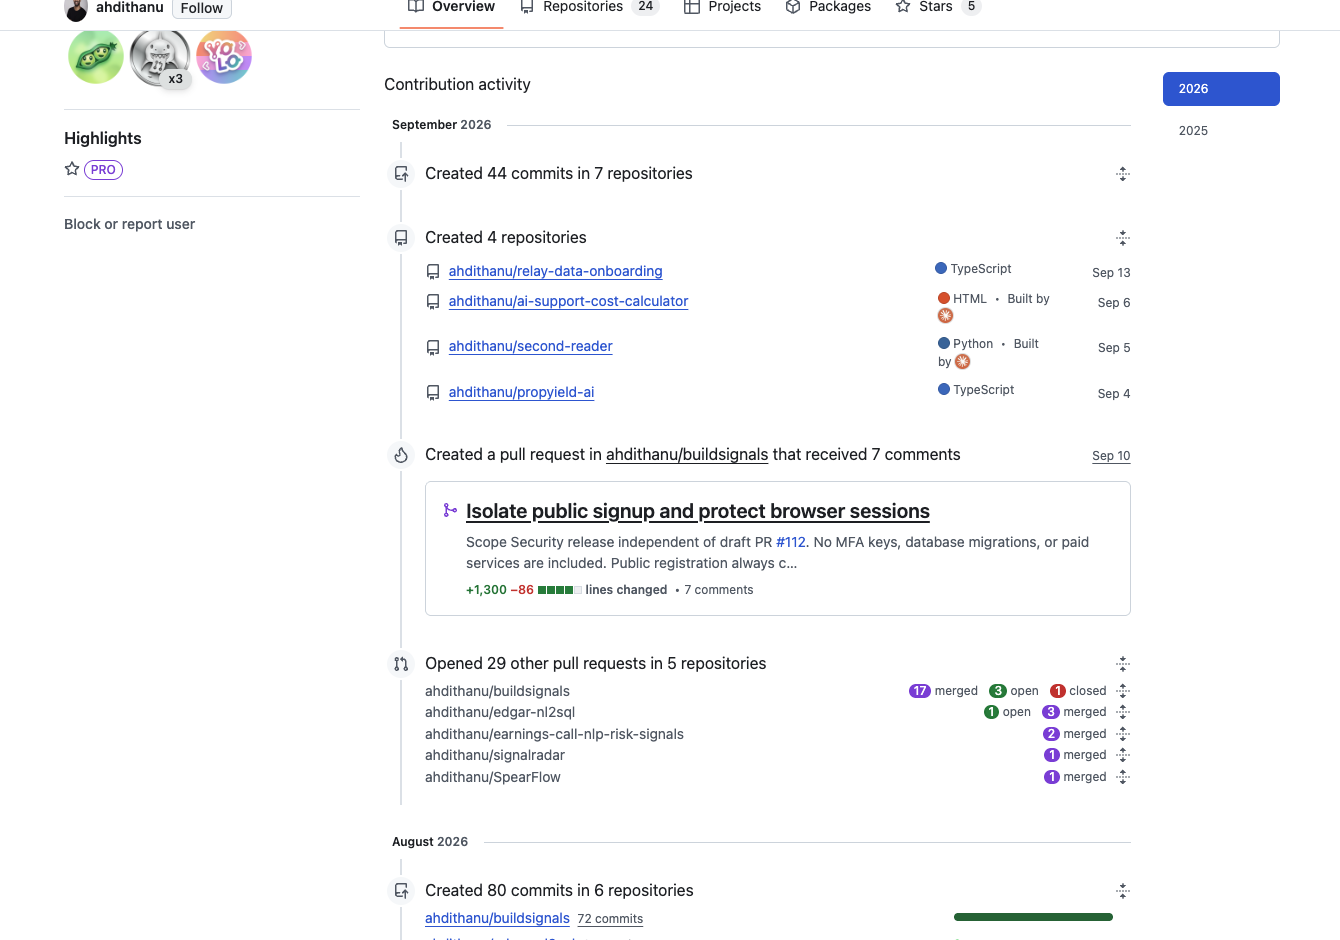Click the 7 comments text in PR card
The width and height of the screenshot is (1340, 940).
pyautogui.click(x=719, y=590)
